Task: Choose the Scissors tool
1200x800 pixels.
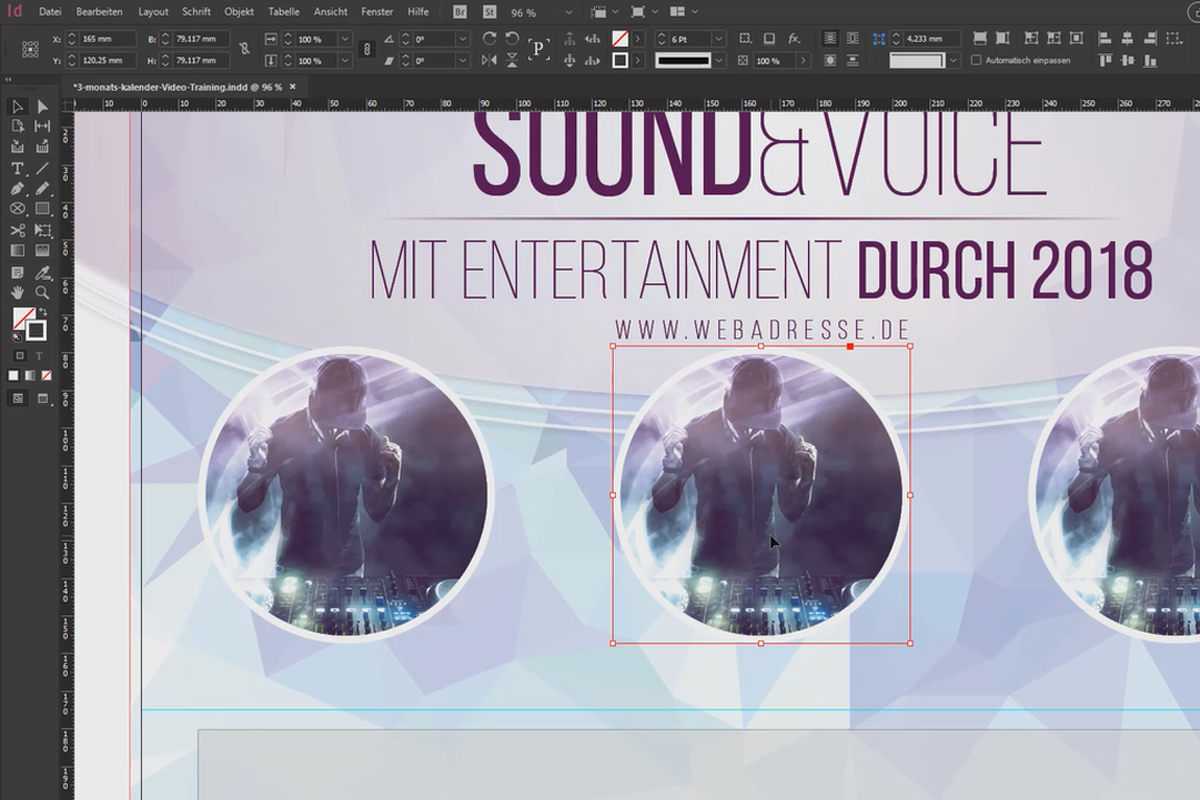Action: (18, 230)
